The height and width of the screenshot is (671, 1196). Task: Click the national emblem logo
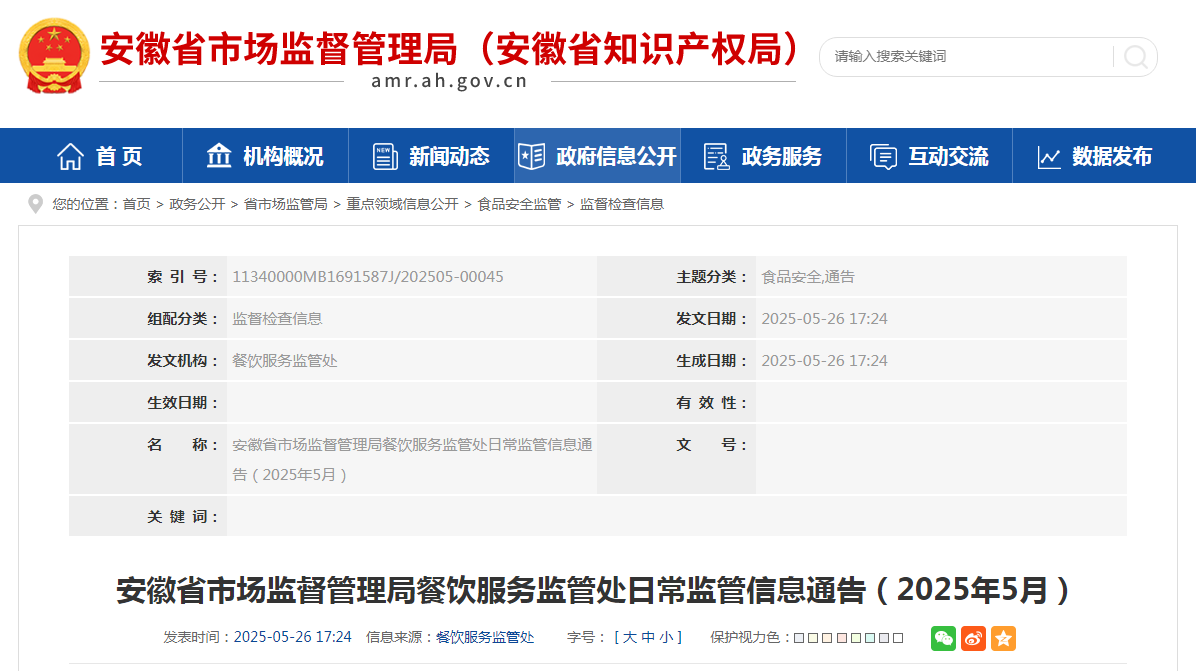tap(54, 57)
